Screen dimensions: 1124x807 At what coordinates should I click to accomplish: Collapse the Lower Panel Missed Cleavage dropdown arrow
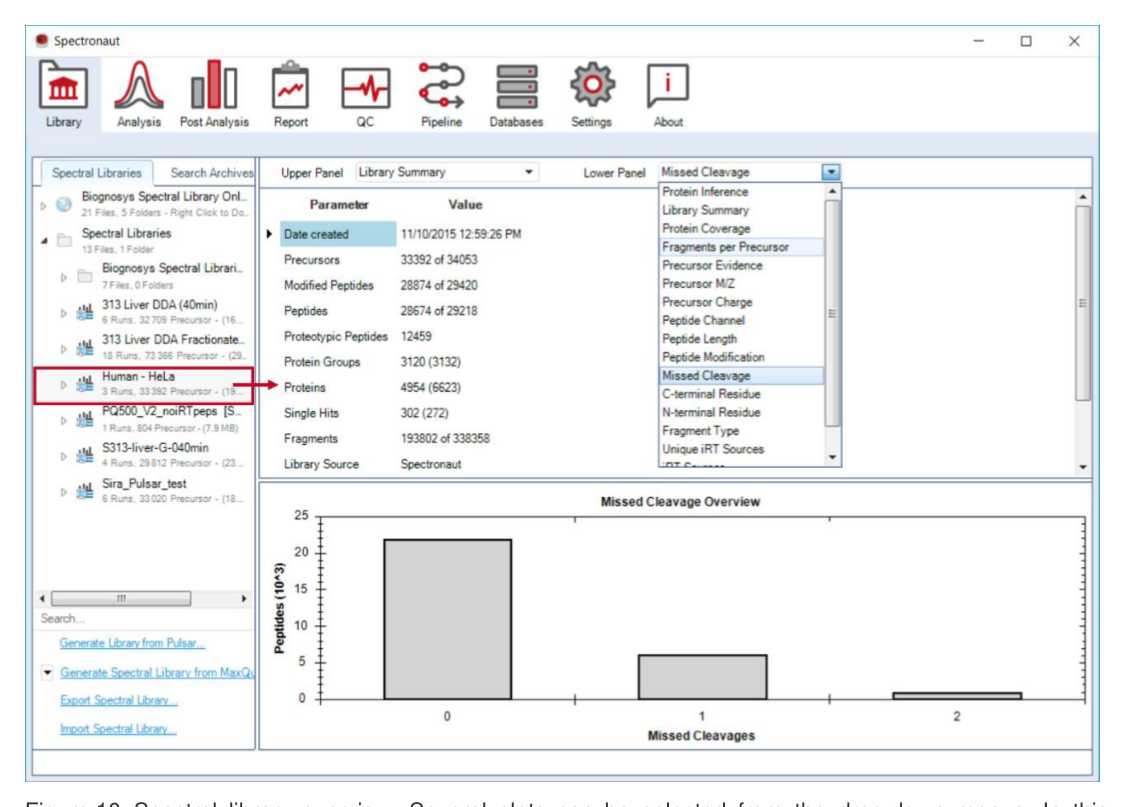pyautogui.click(x=831, y=172)
